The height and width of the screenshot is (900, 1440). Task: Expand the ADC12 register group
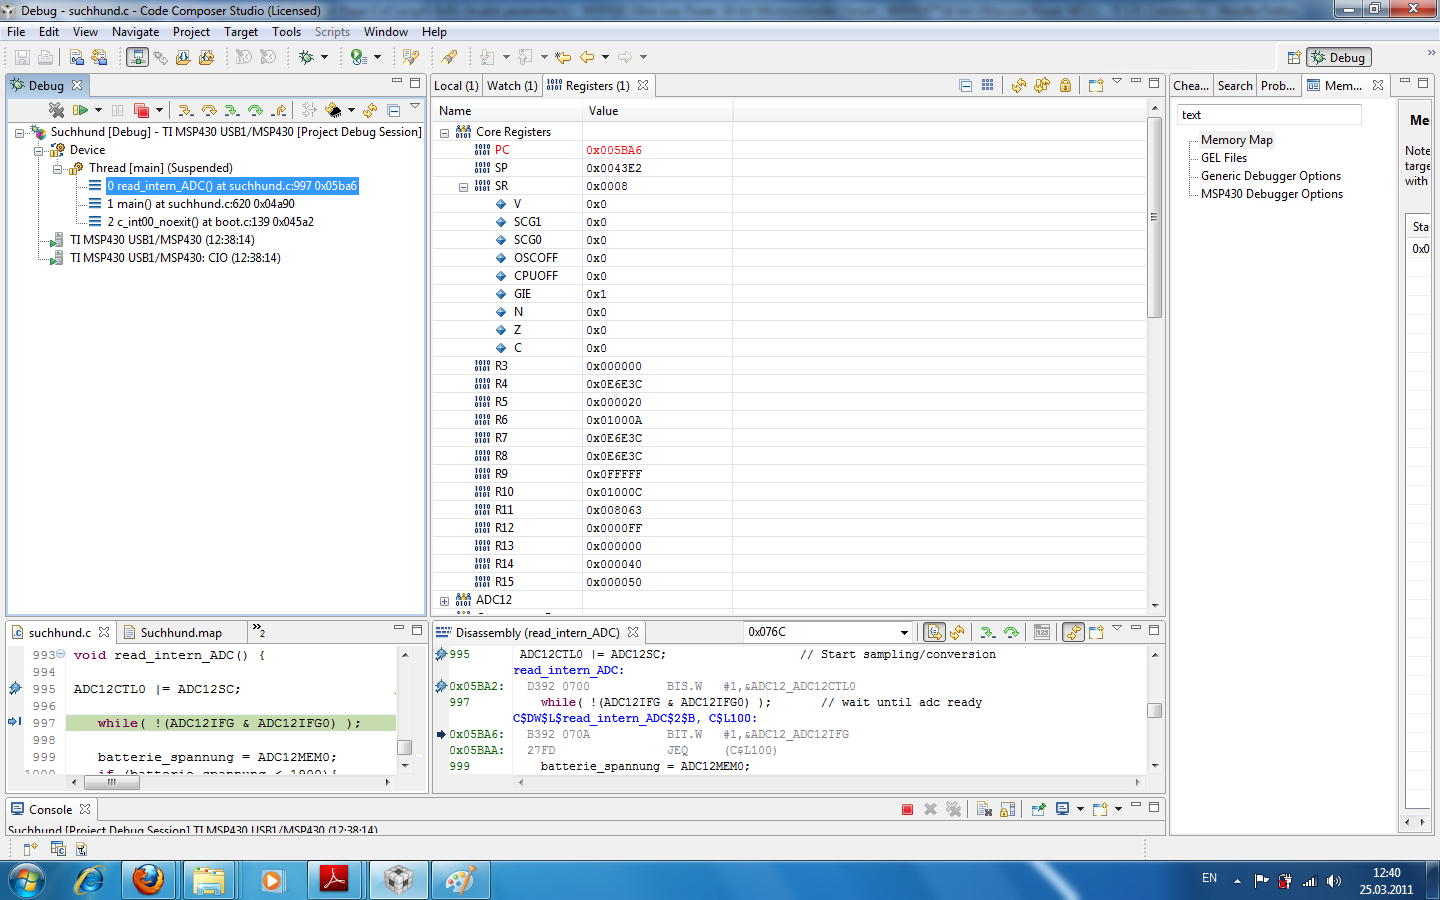(445, 601)
